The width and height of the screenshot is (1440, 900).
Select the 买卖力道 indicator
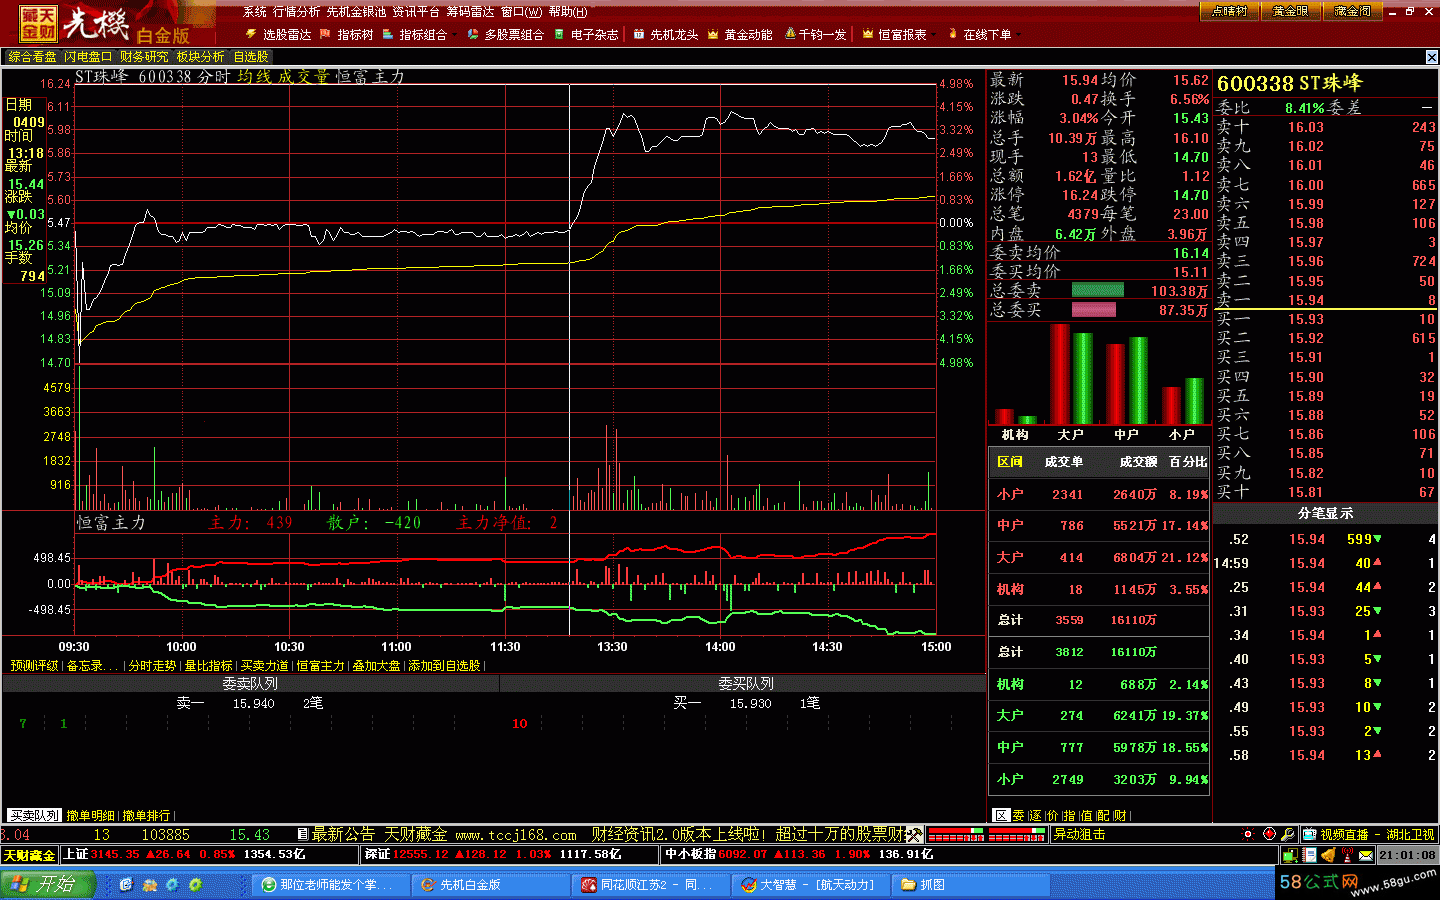[x=264, y=665]
